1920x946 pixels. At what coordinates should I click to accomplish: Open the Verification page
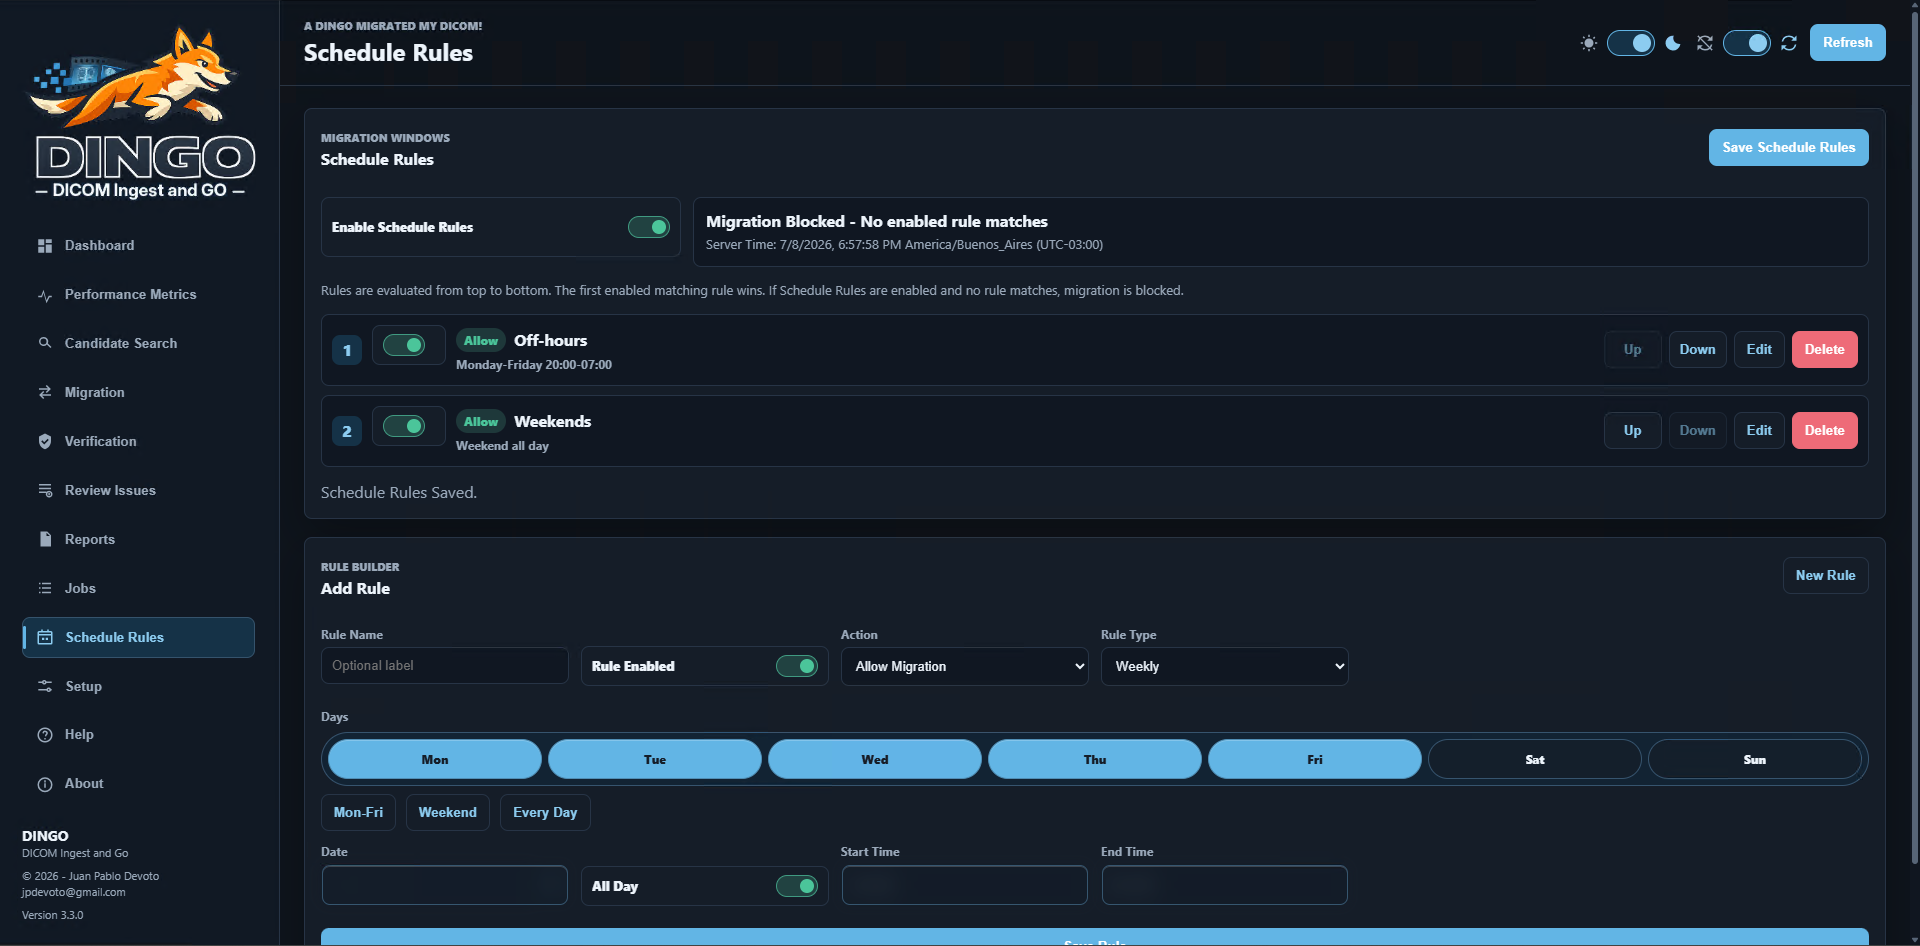139,441
